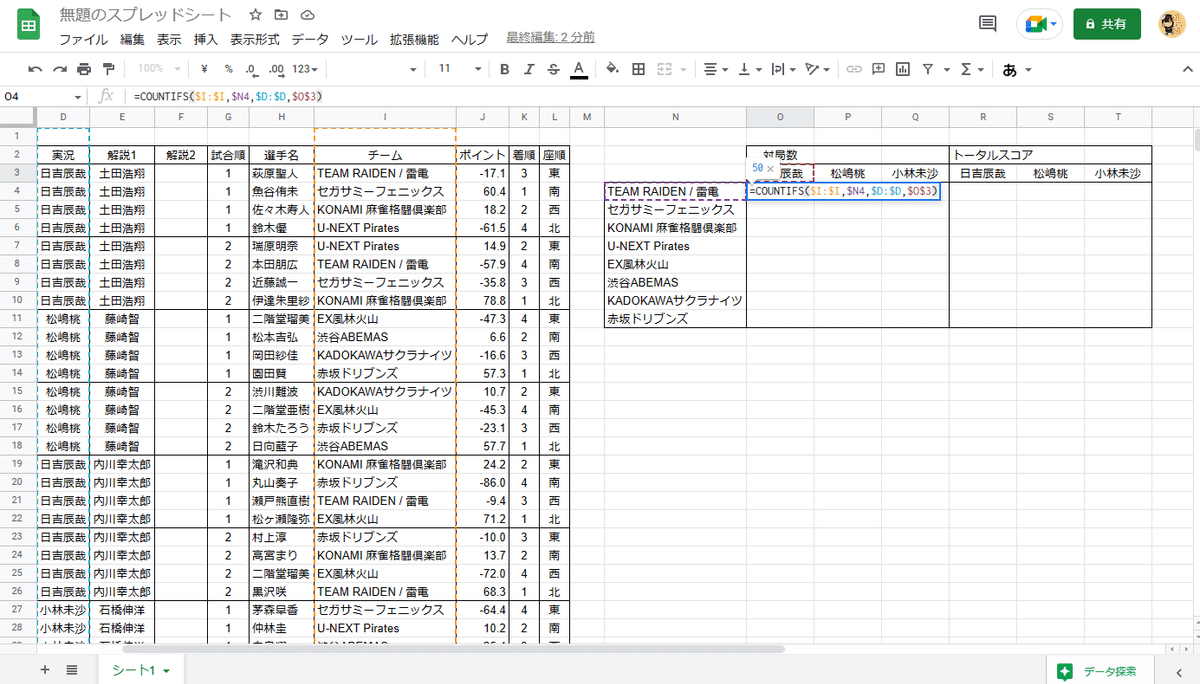The width and height of the screenshot is (1200, 684).
Task: Toggle italic formatting
Action: click(x=529, y=69)
